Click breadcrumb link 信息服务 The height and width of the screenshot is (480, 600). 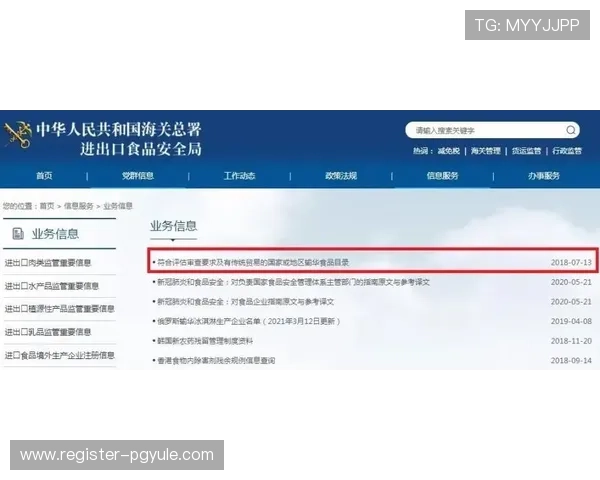click(78, 206)
